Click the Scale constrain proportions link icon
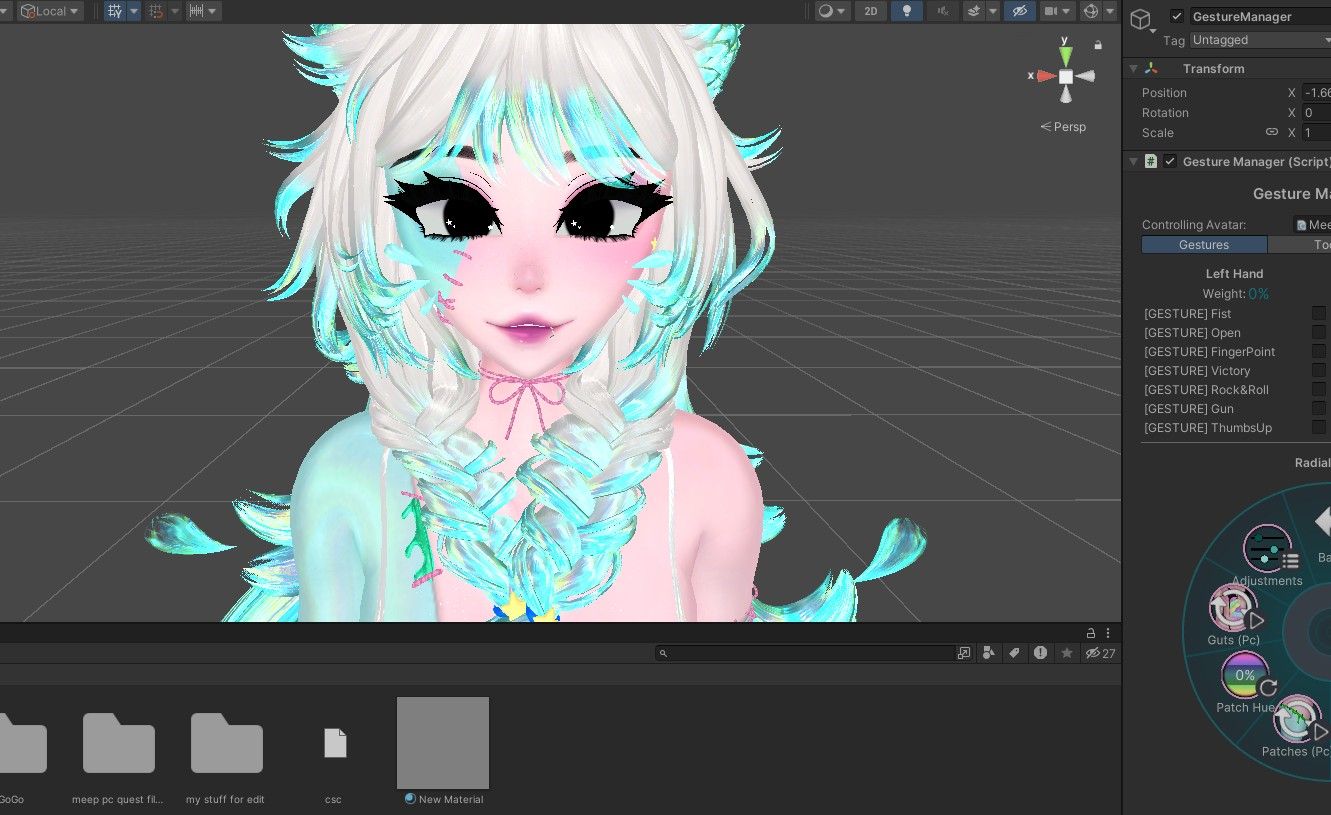1331x815 pixels. click(x=1272, y=132)
